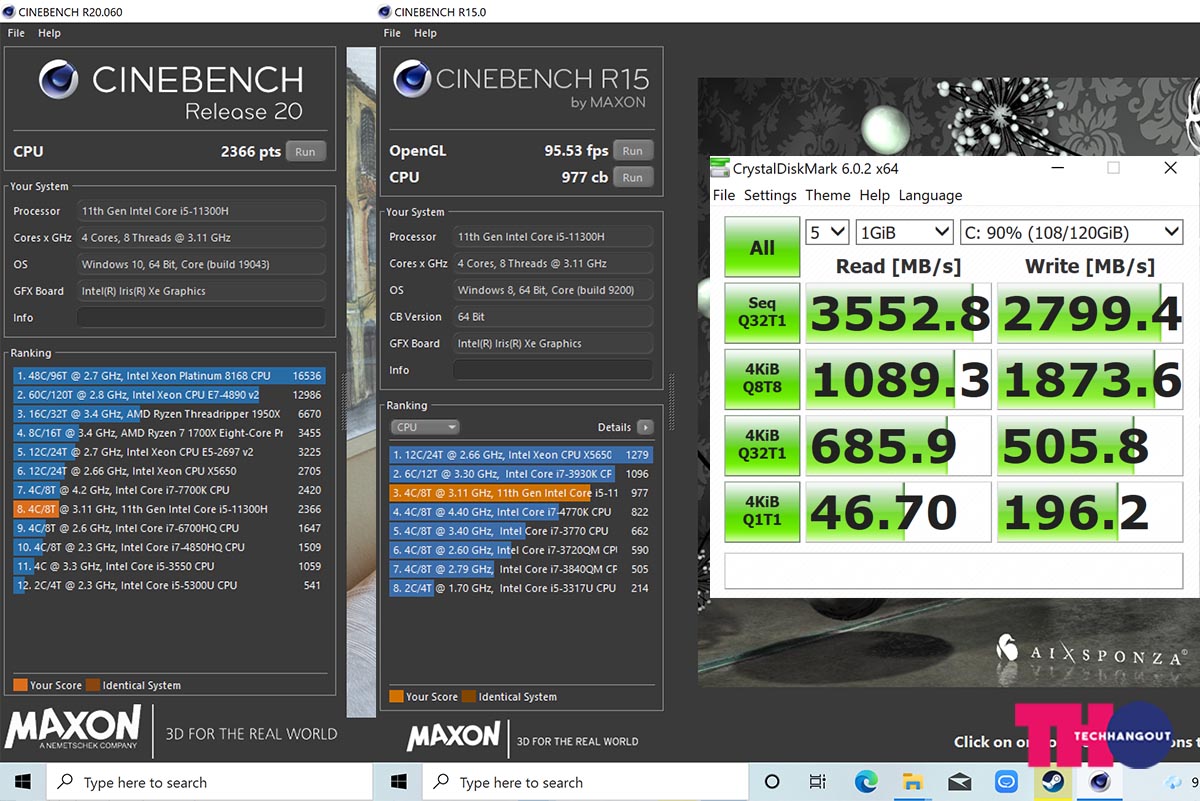The width and height of the screenshot is (1200, 801).
Task: Open CPU ranking type dropdown in R15
Action: tap(424, 427)
